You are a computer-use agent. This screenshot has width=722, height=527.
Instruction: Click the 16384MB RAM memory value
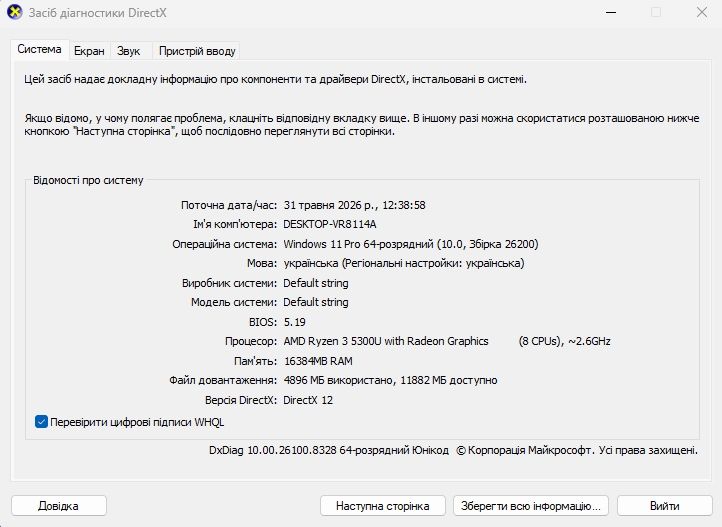(318, 361)
